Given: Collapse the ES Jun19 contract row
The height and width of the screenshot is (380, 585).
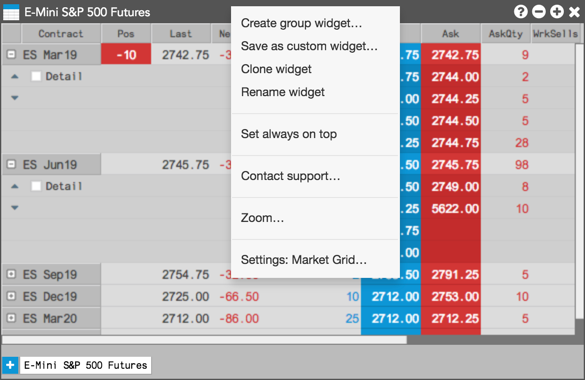Looking at the screenshot, I should click(x=11, y=164).
